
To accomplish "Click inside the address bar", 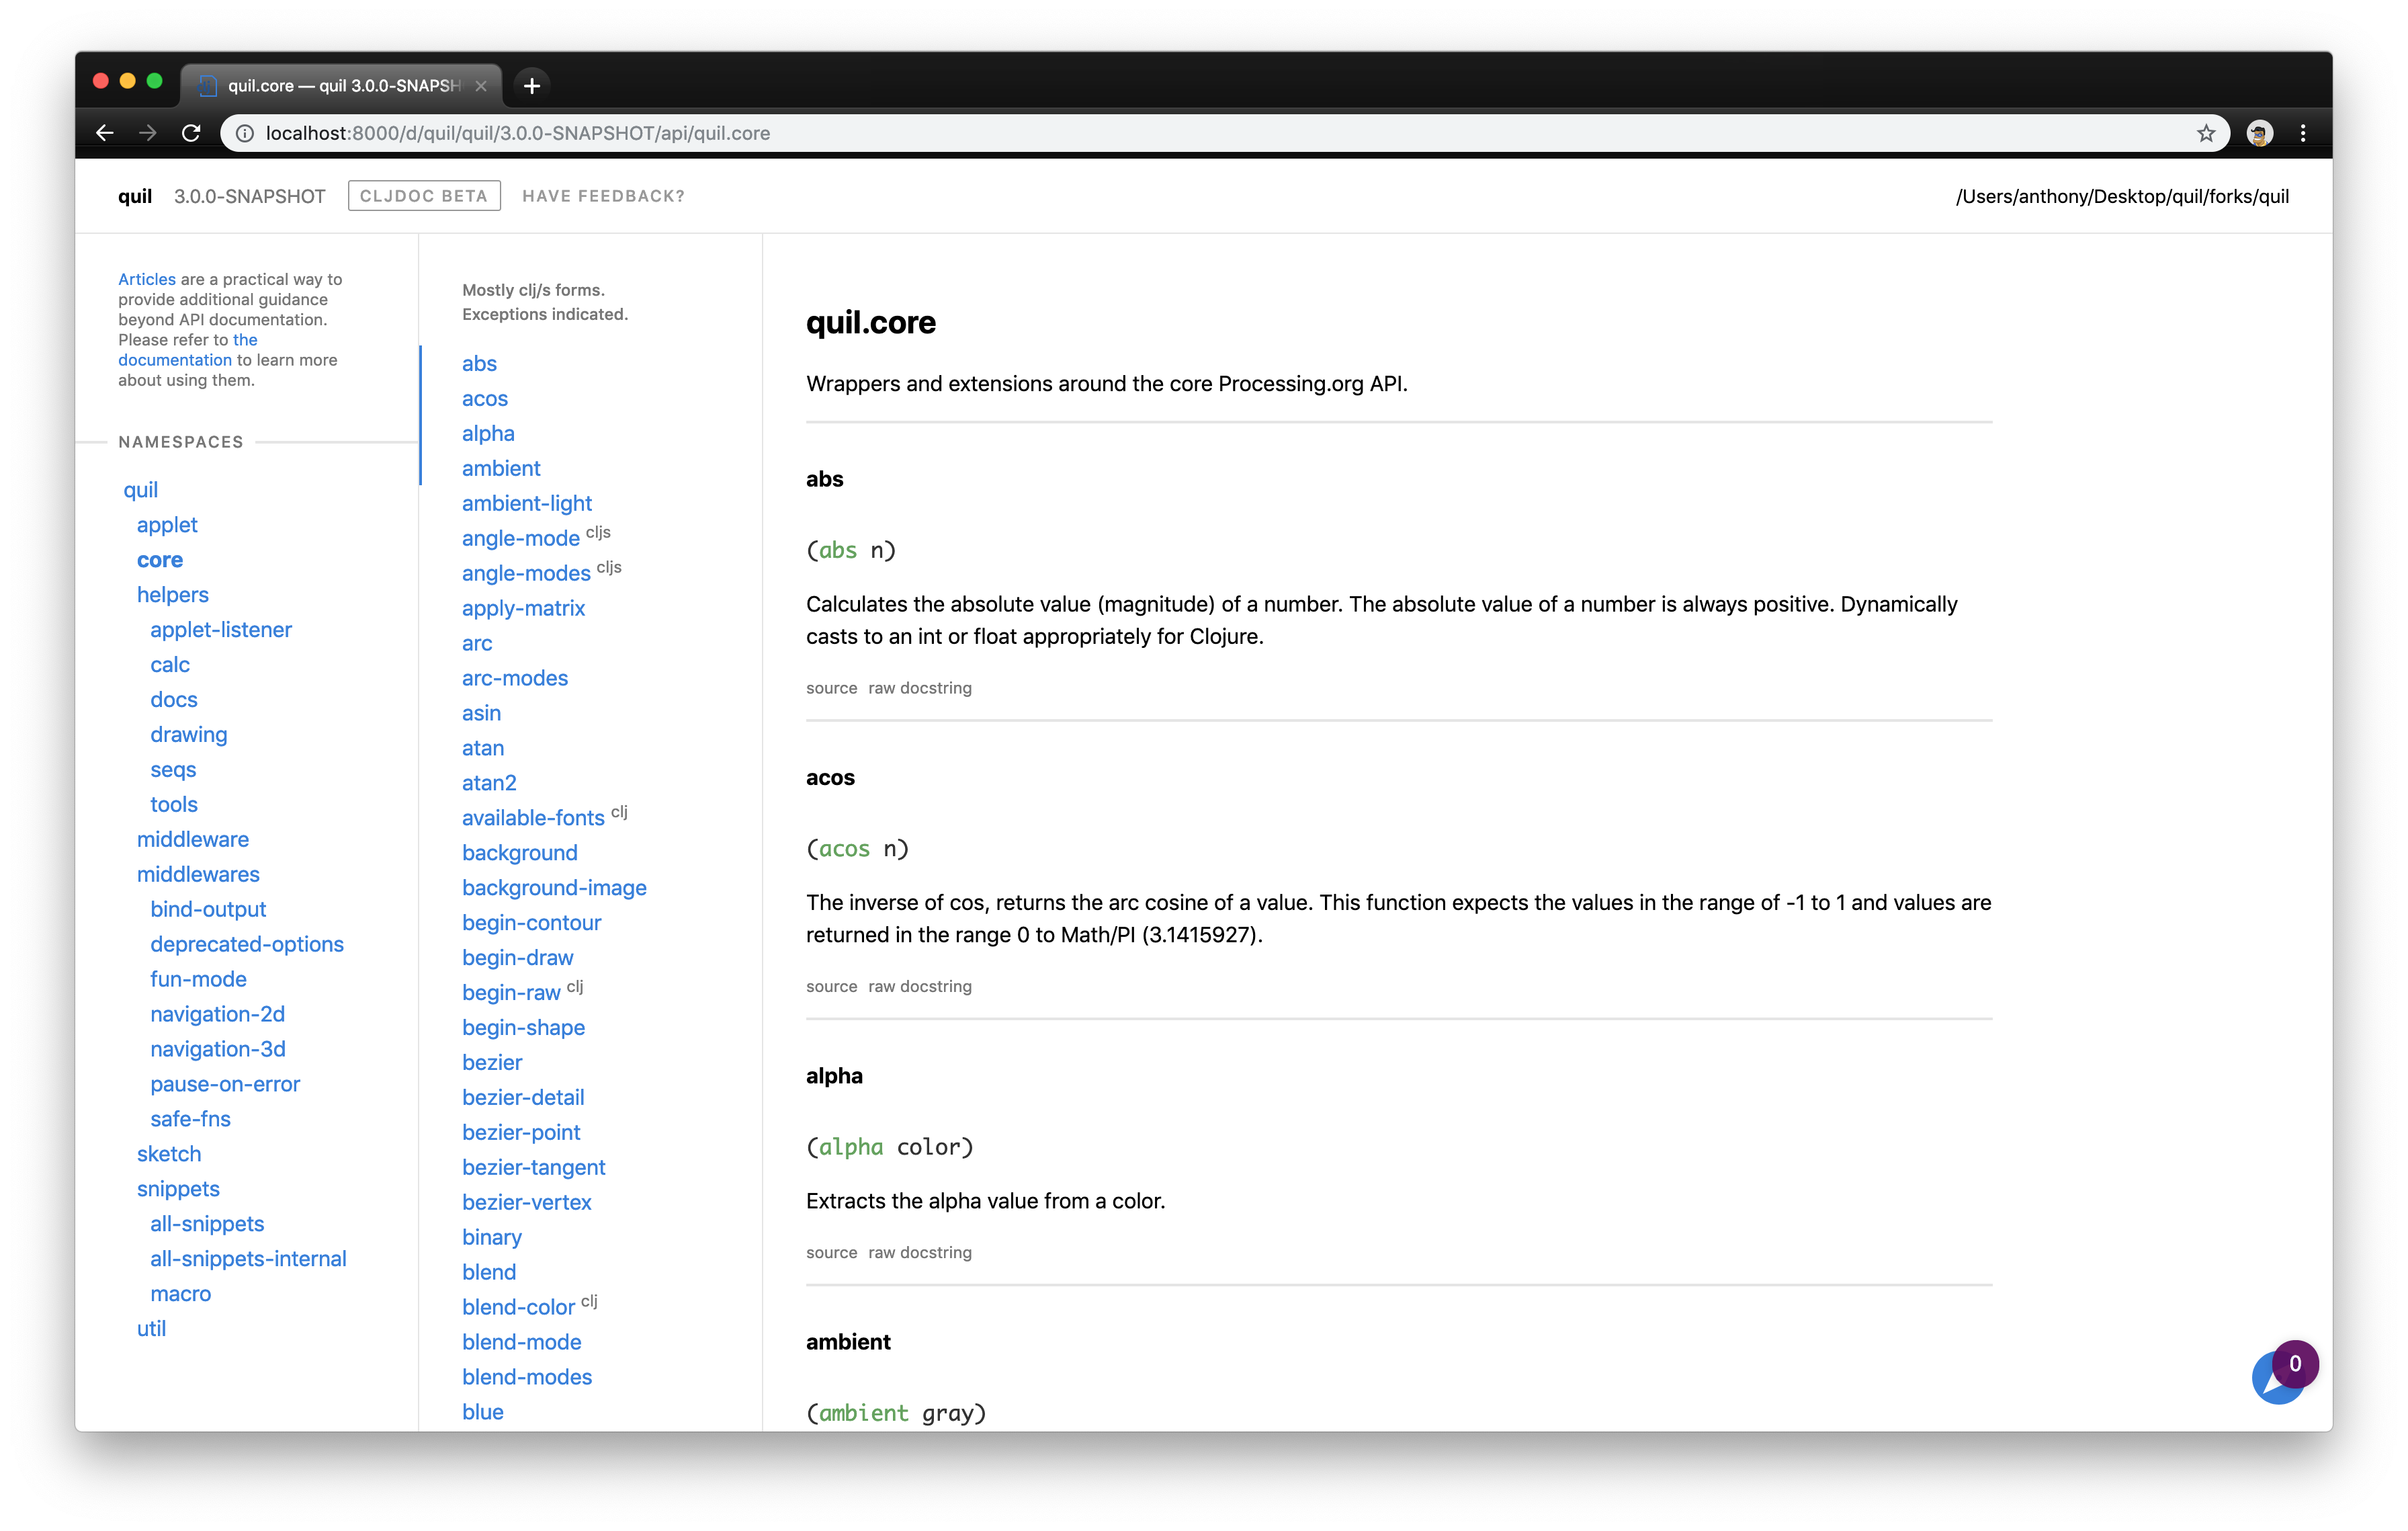I will [x=900, y=133].
